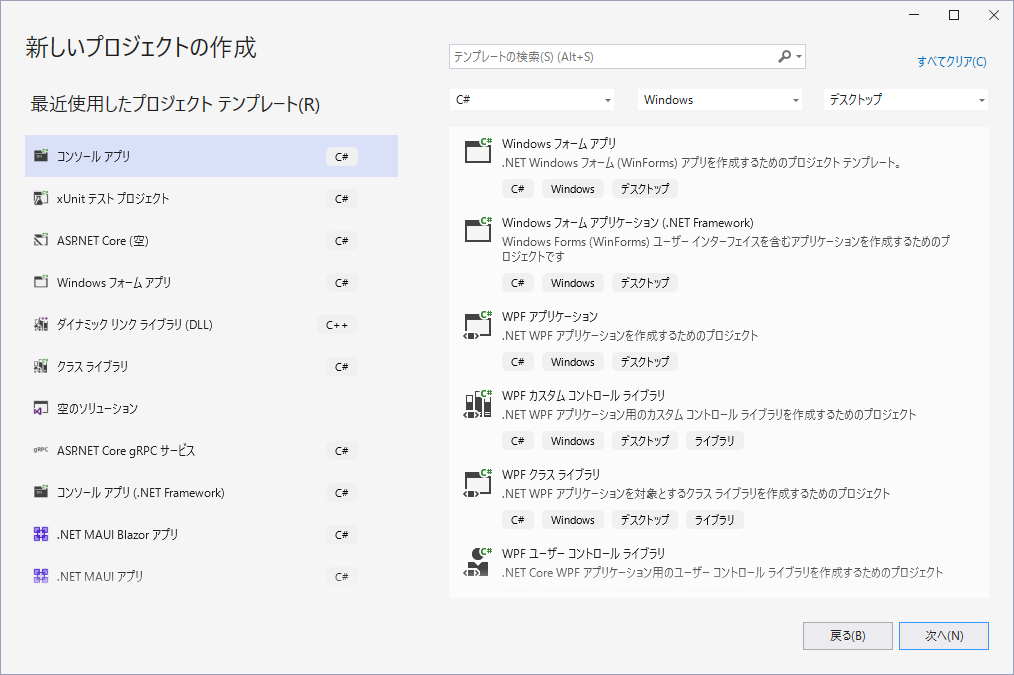The height and width of the screenshot is (675, 1014).
Task: Select ダイナミック リンク ライブラリ (DLL) template
Action: click(x=211, y=324)
